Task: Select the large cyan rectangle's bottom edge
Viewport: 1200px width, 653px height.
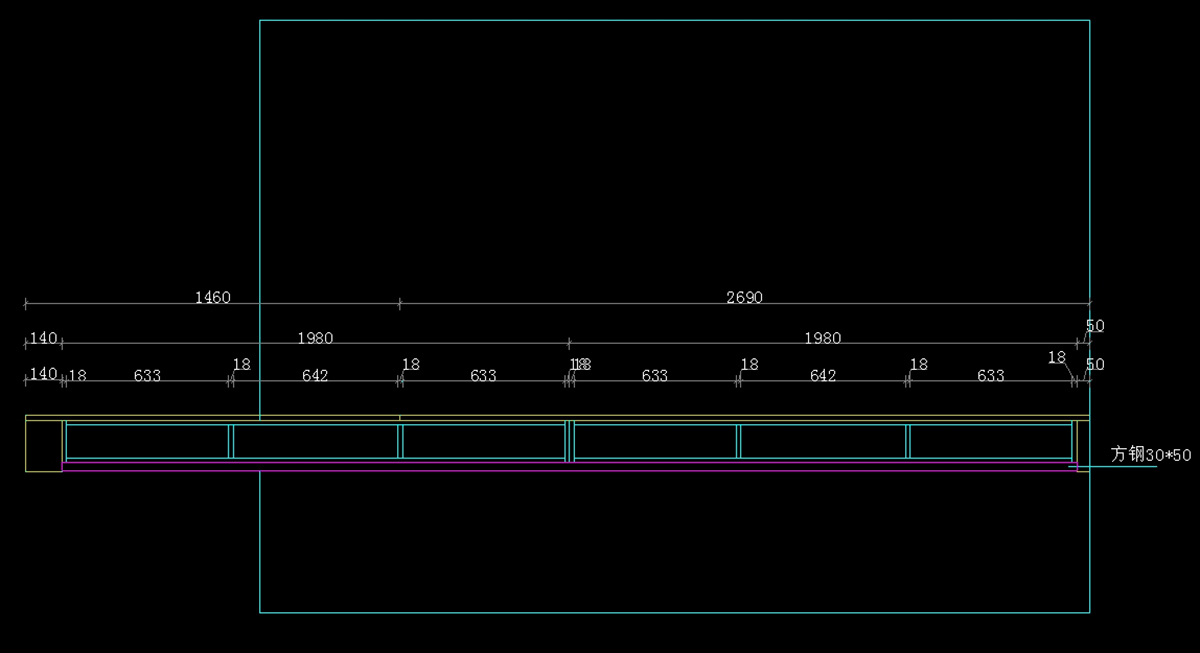Action: 674,612
